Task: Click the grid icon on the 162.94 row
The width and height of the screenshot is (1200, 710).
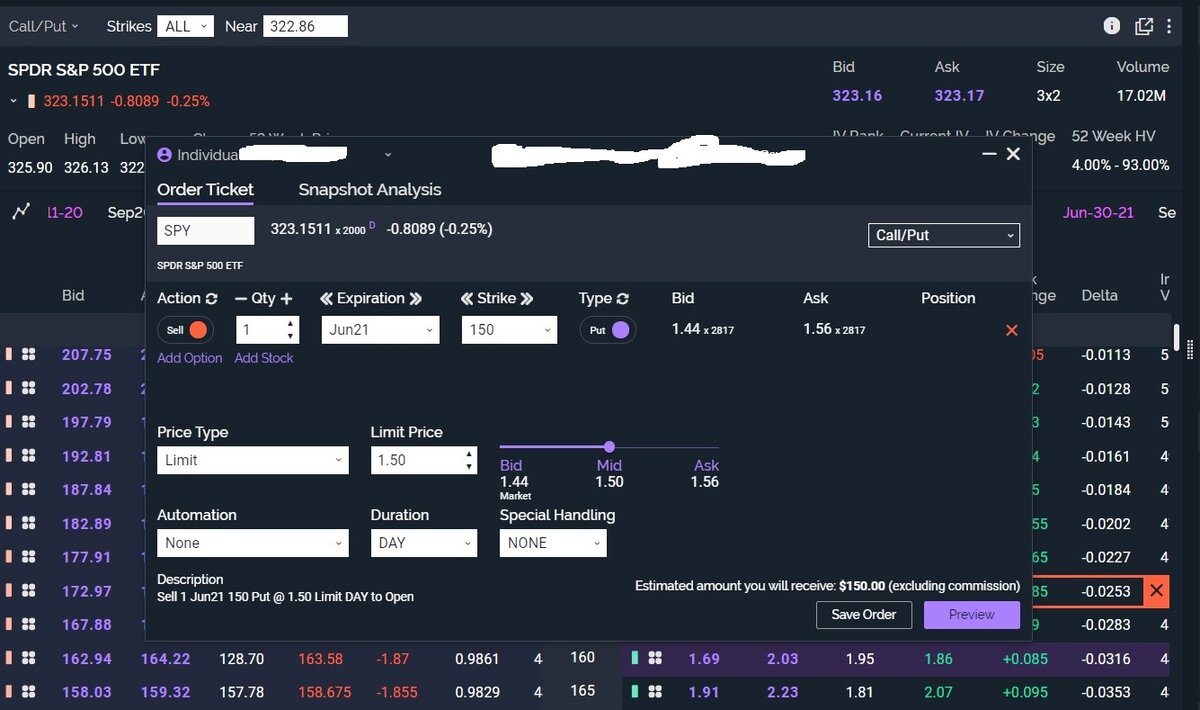Action: click(29, 658)
